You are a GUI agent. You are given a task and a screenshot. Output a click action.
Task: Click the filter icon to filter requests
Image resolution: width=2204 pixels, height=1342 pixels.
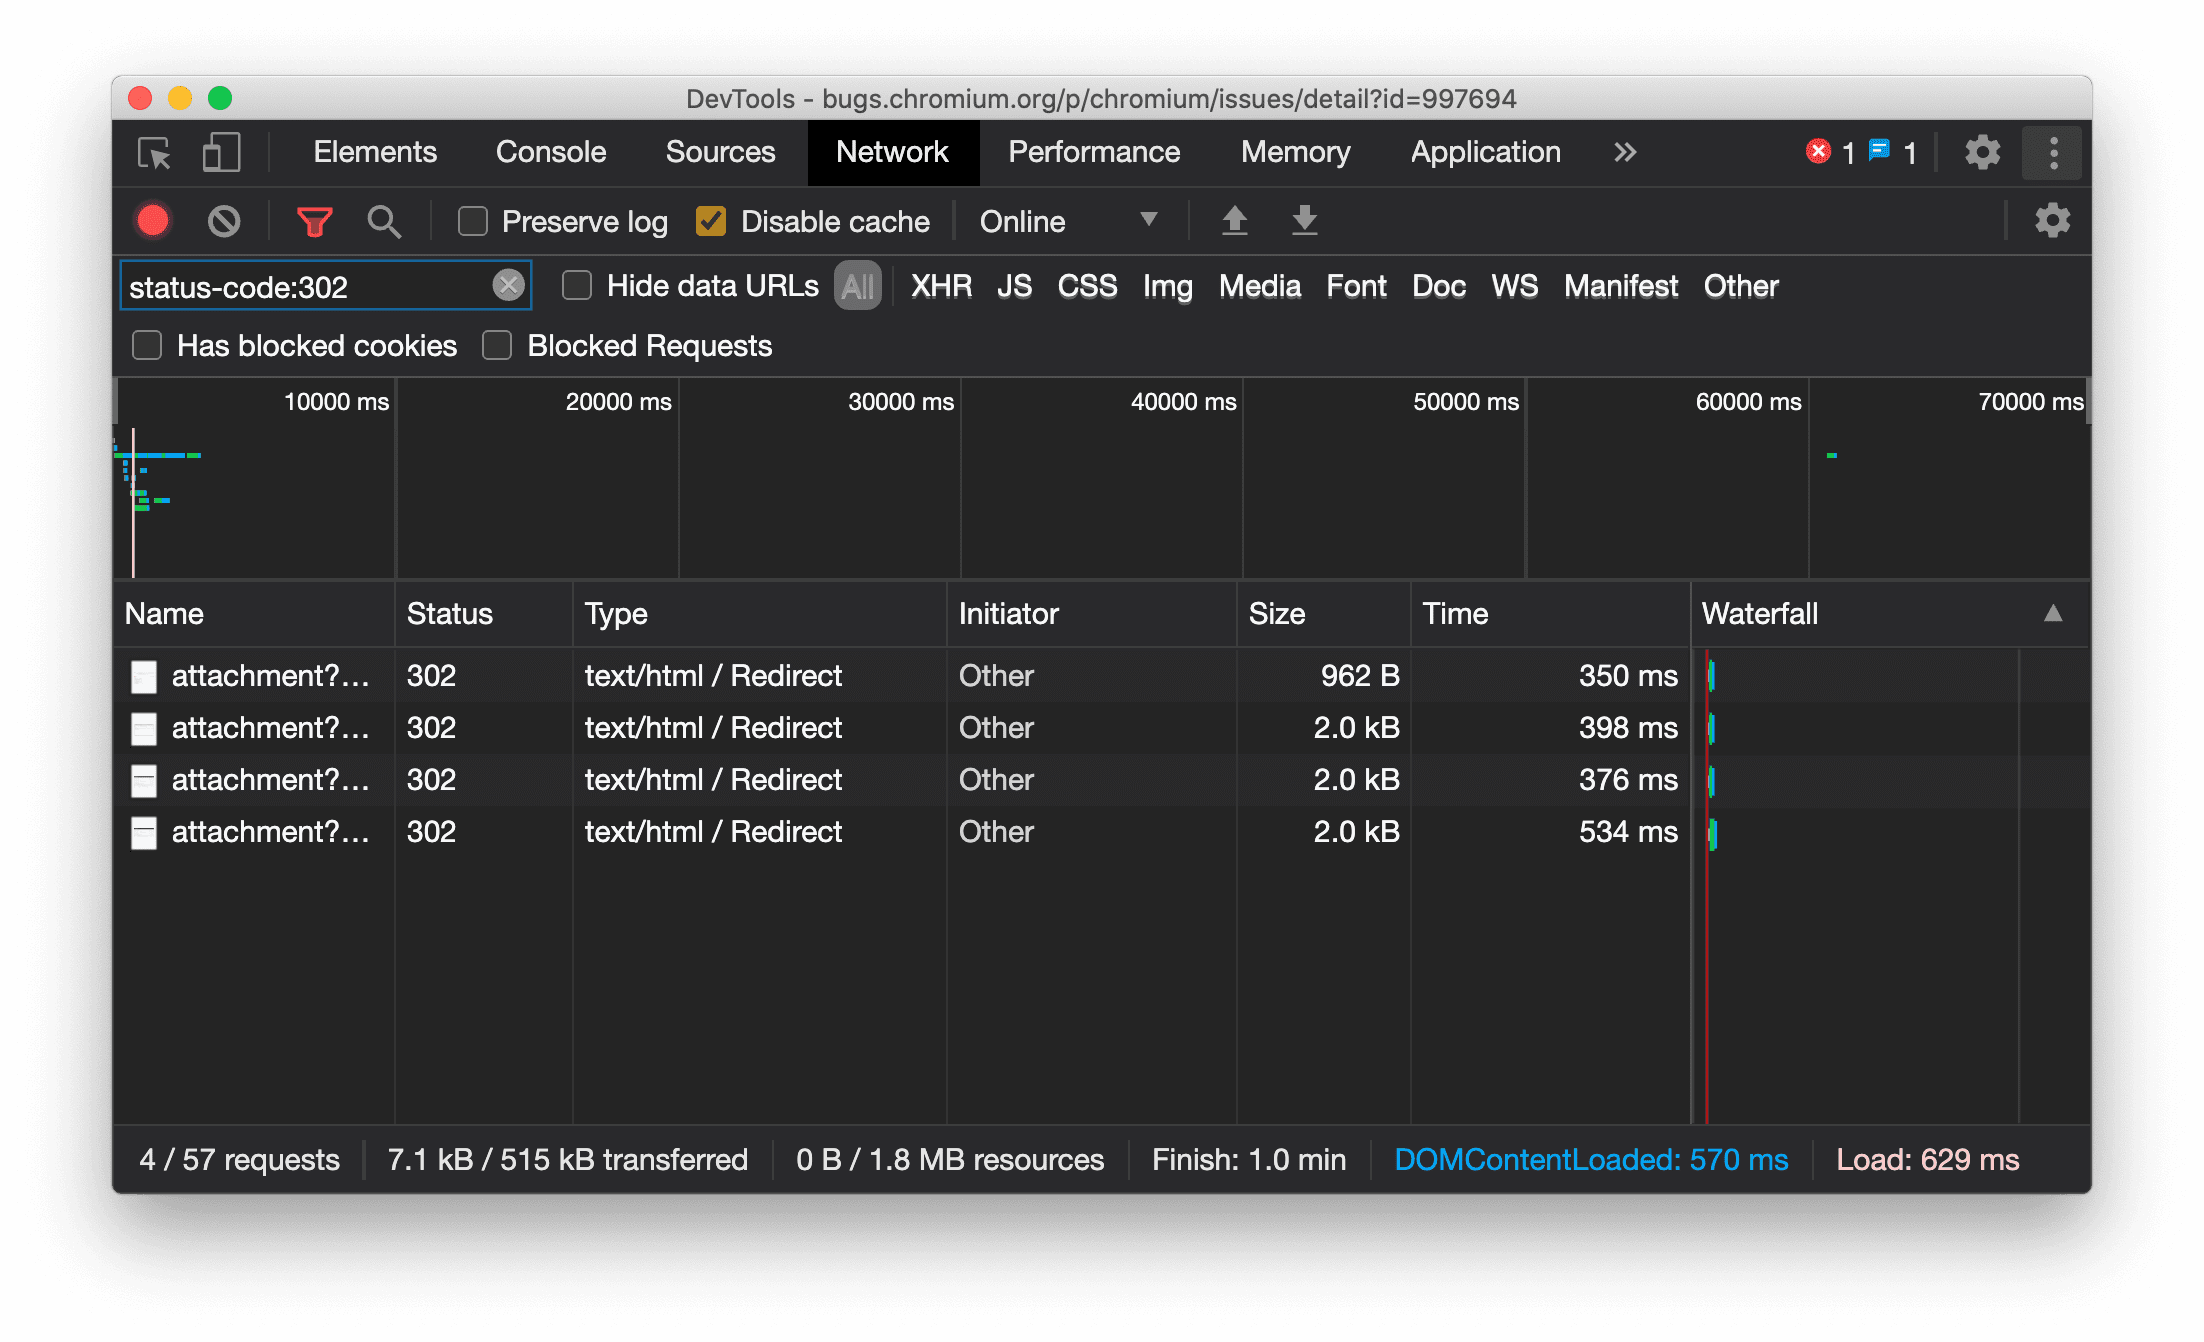[312, 221]
